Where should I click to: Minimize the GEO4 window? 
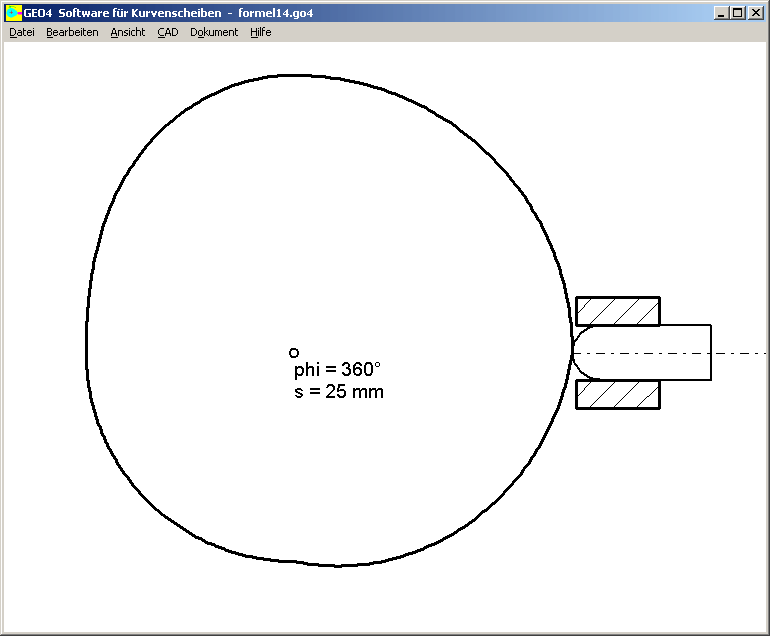pos(722,13)
